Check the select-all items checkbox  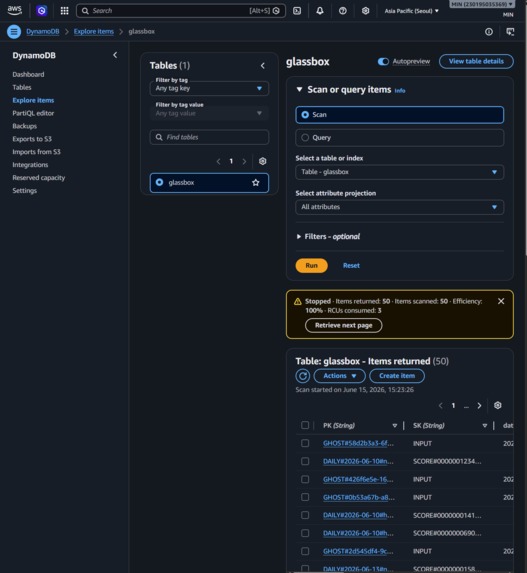[x=305, y=425]
